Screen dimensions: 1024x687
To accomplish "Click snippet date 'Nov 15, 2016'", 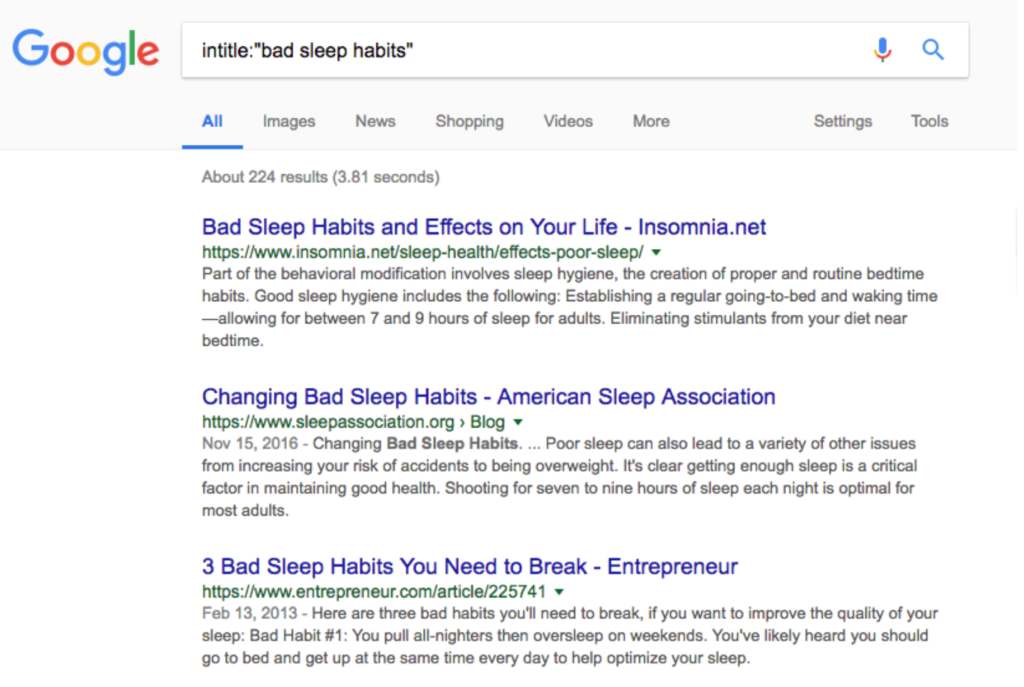I will 249,443.
